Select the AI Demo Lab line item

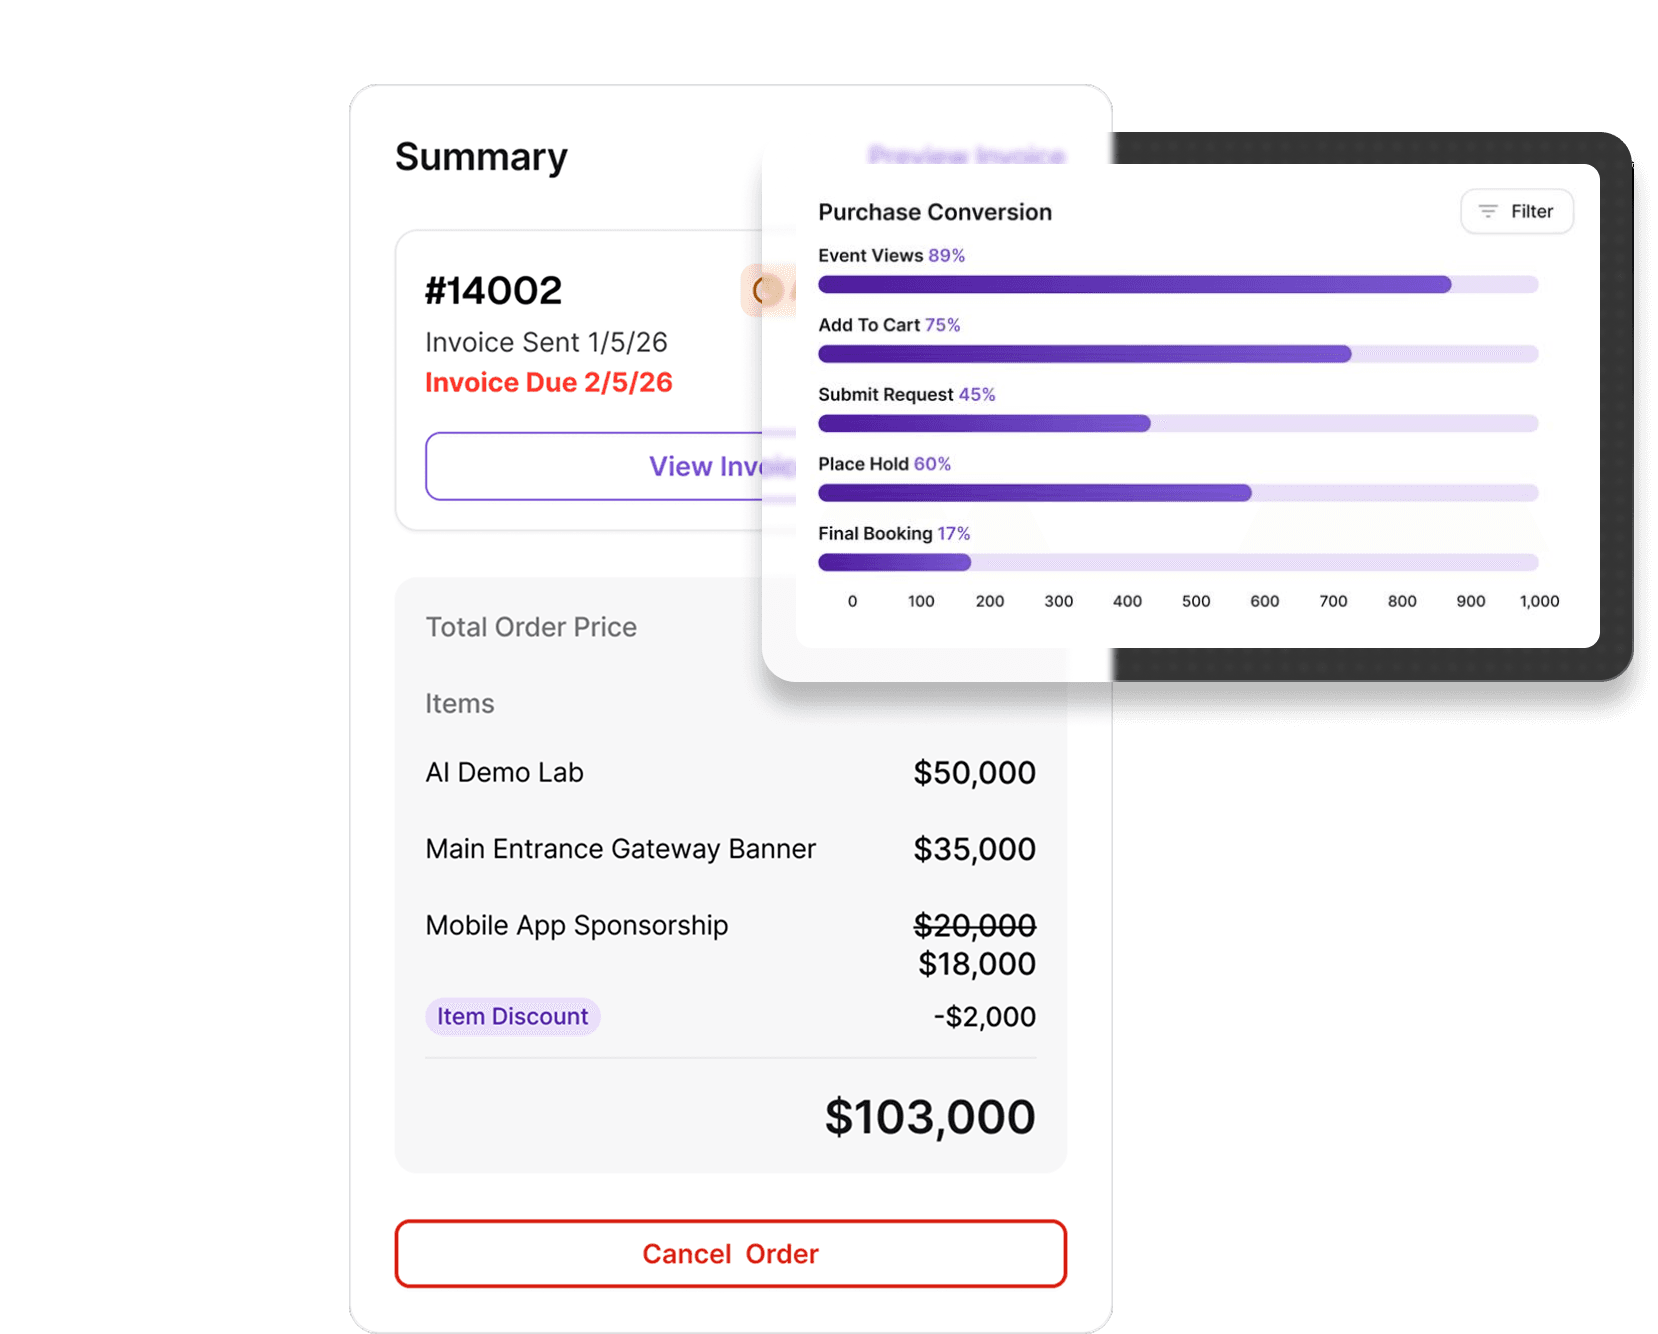pyautogui.click(x=504, y=772)
